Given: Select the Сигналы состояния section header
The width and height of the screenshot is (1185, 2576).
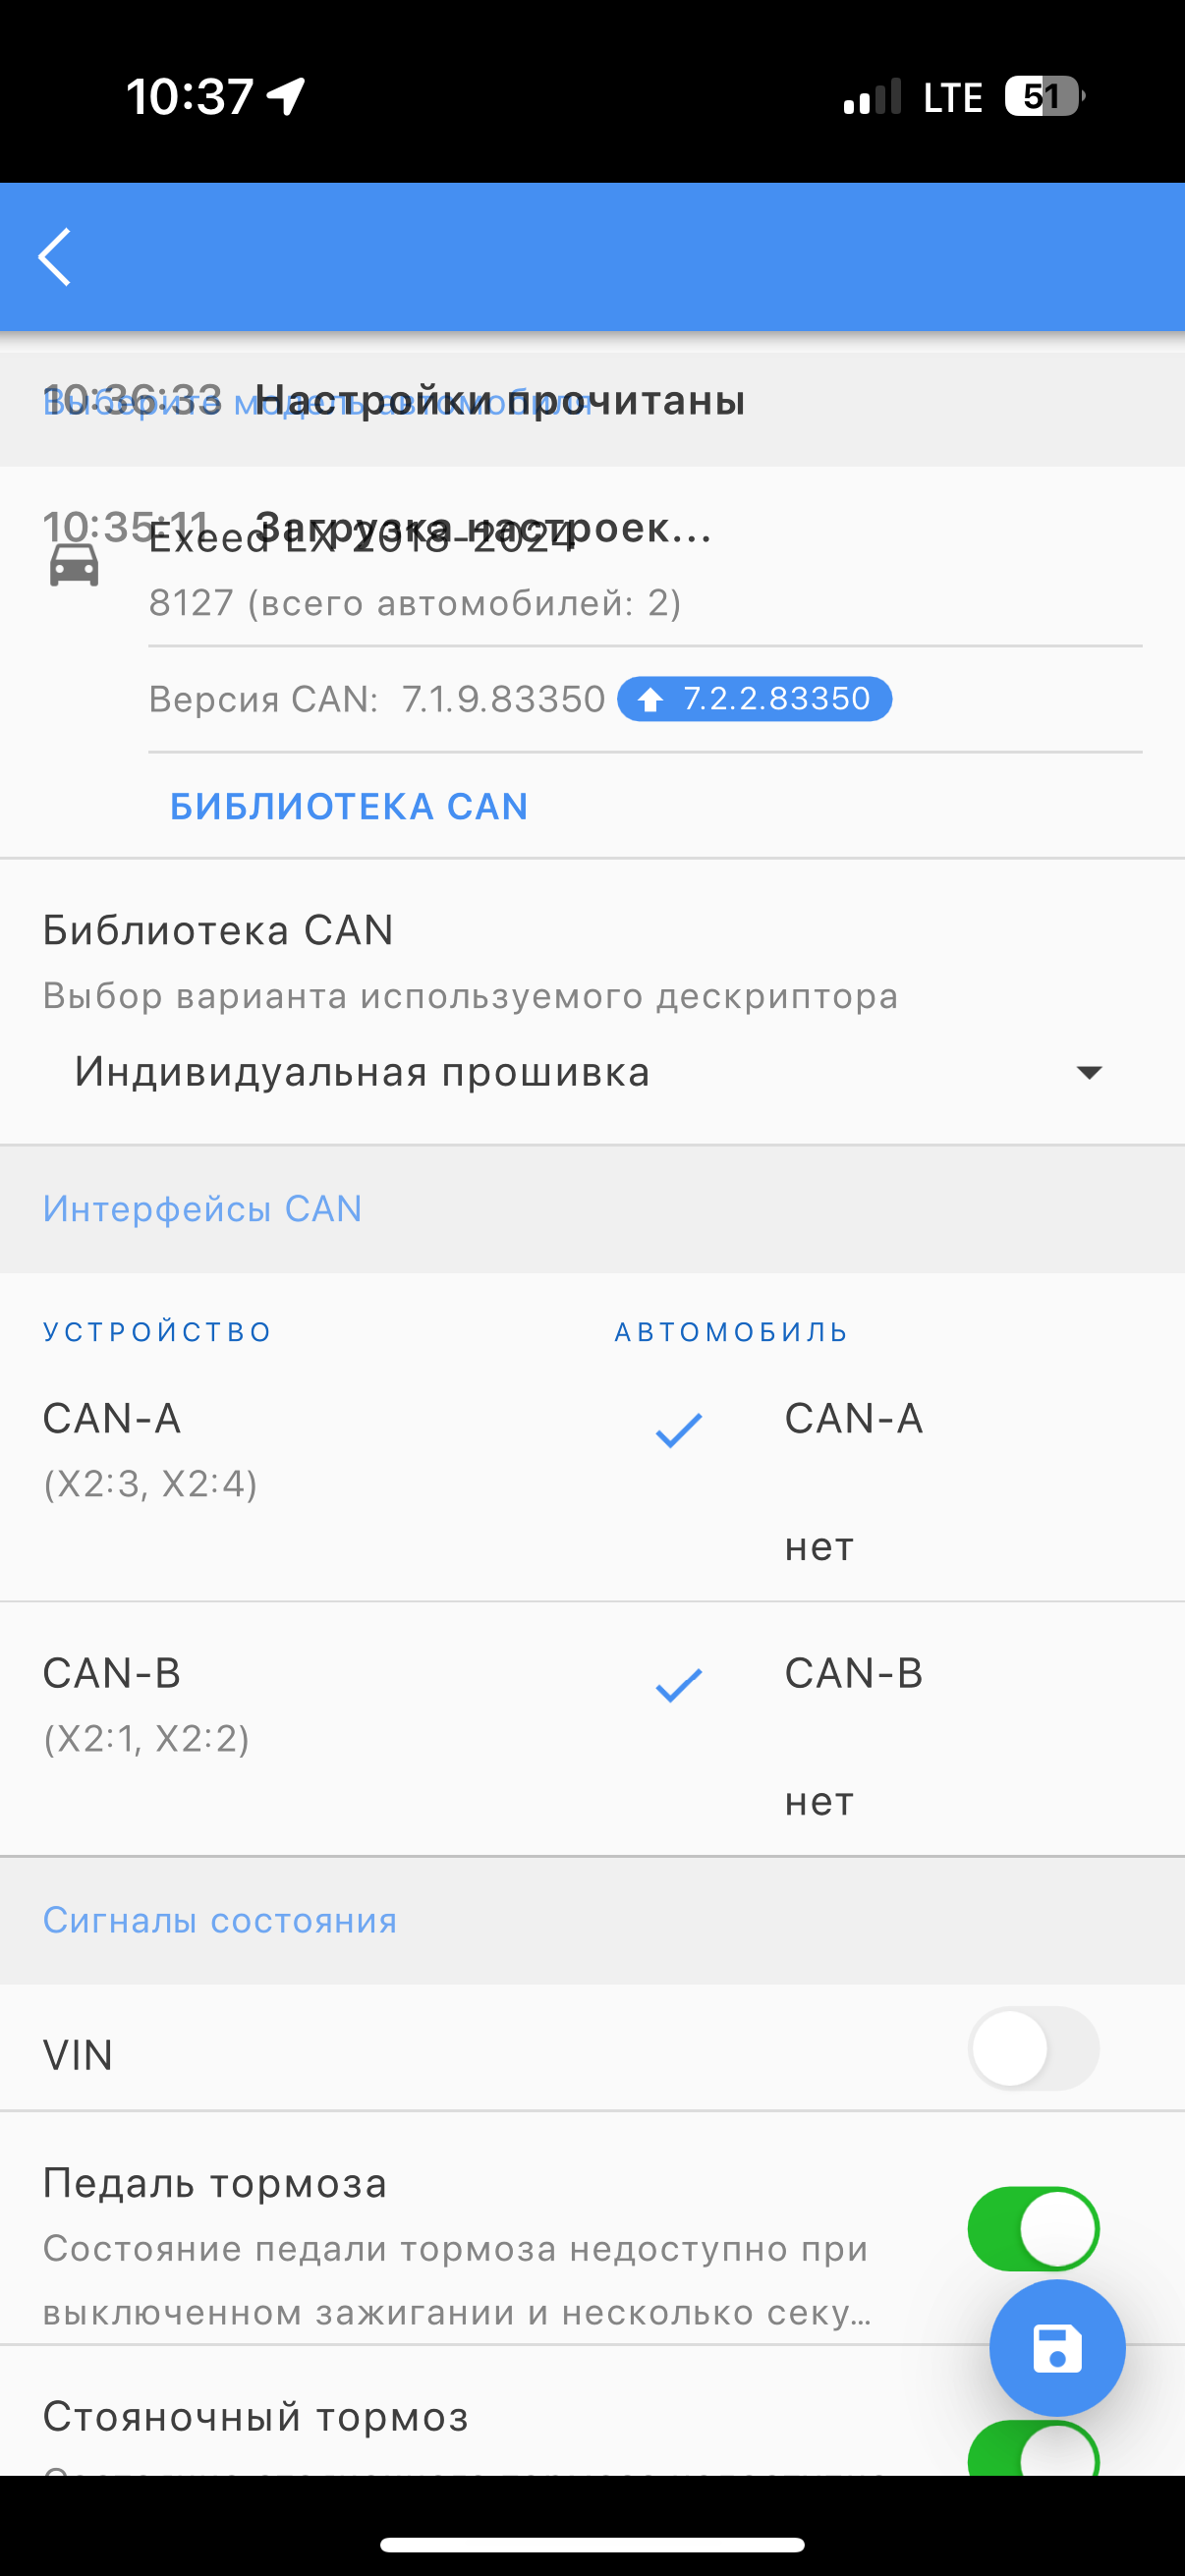Looking at the screenshot, I should click(x=220, y=1920).
